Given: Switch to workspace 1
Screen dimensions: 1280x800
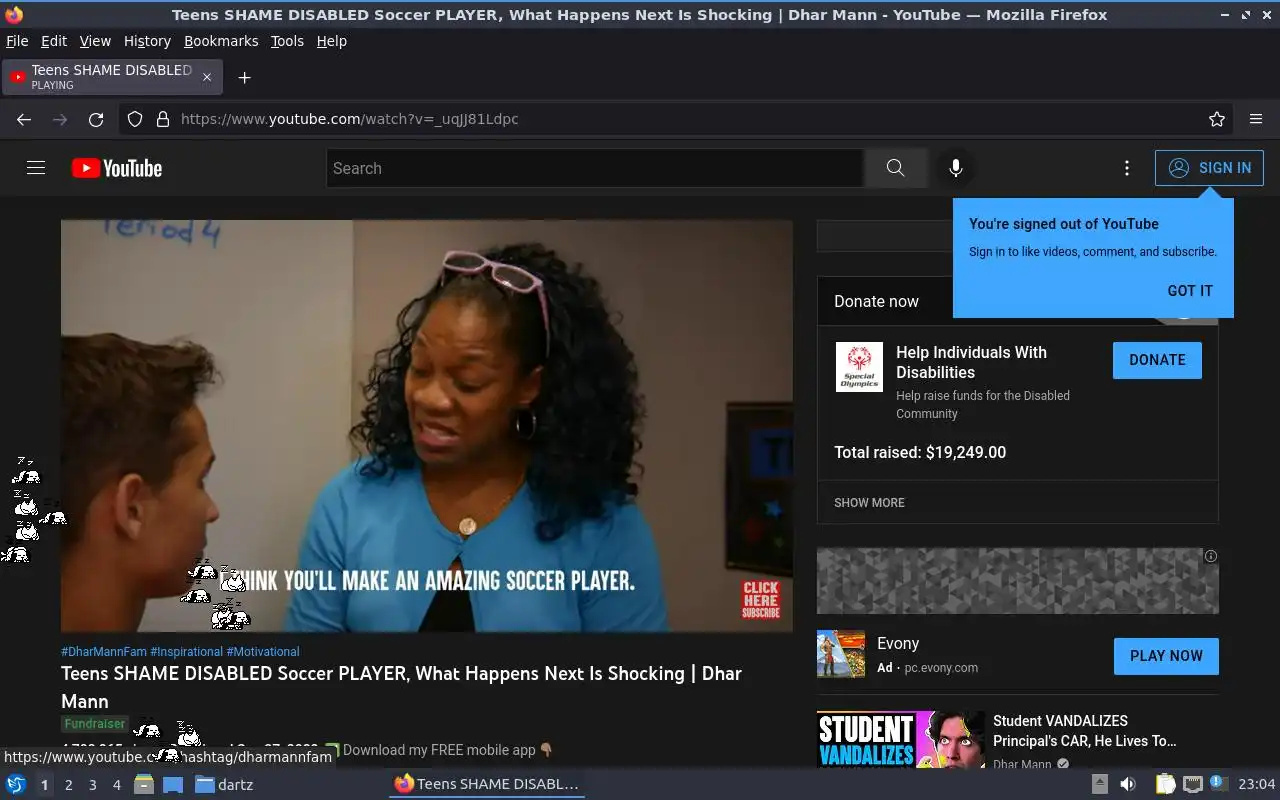Looking at the screenshot, I should [x=44, y=785].
